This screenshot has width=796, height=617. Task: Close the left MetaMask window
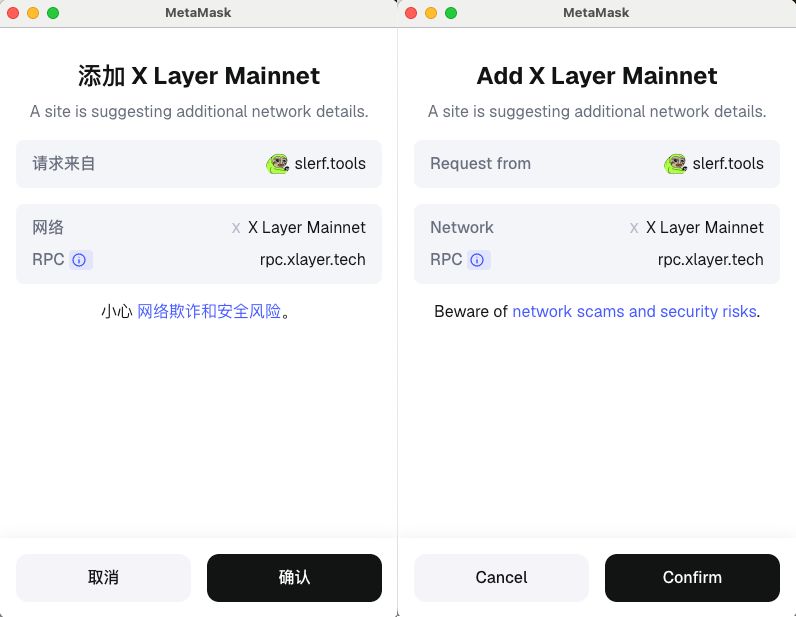(x=13, y=13)
